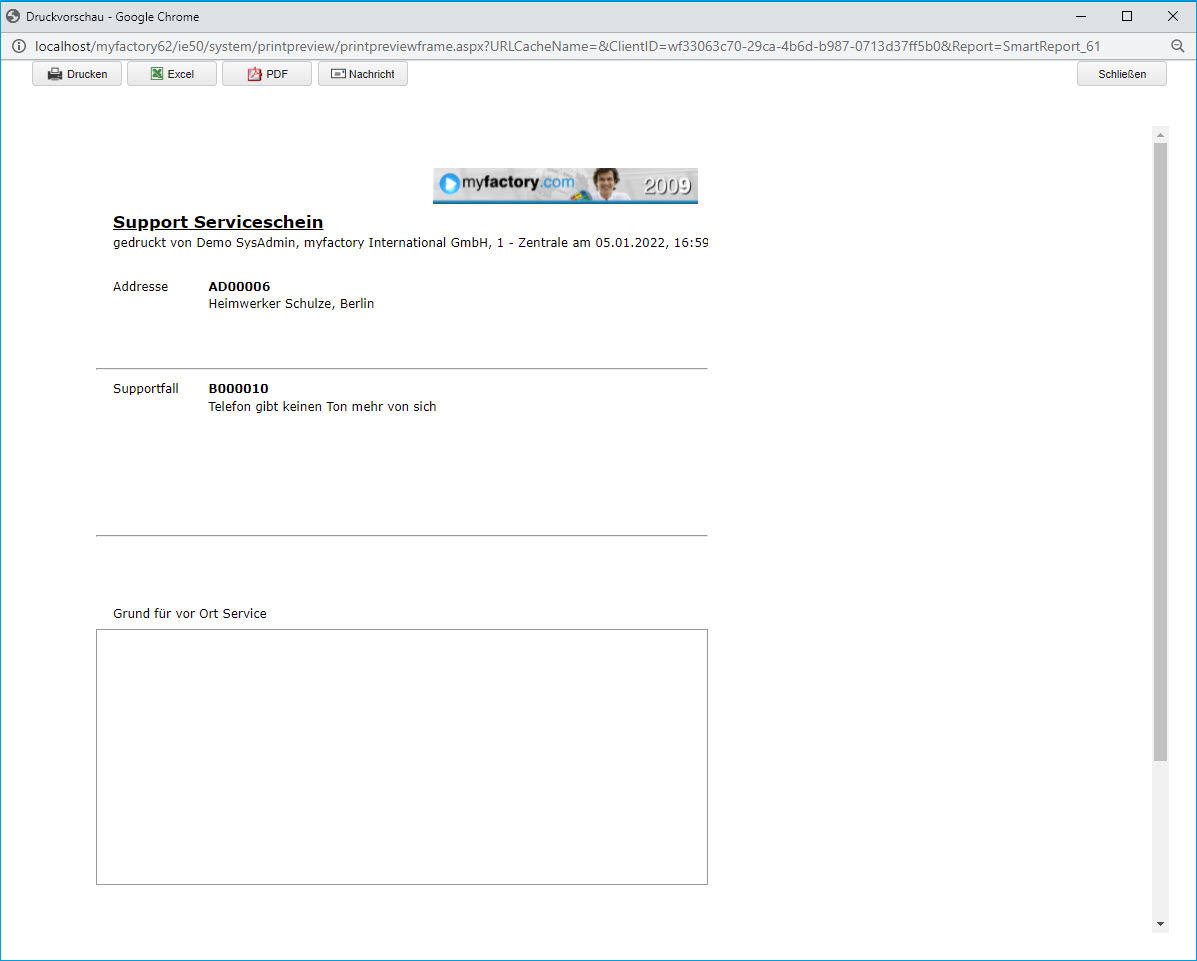Click the empty Grund für vor Ort Service box

coord(402,757)
